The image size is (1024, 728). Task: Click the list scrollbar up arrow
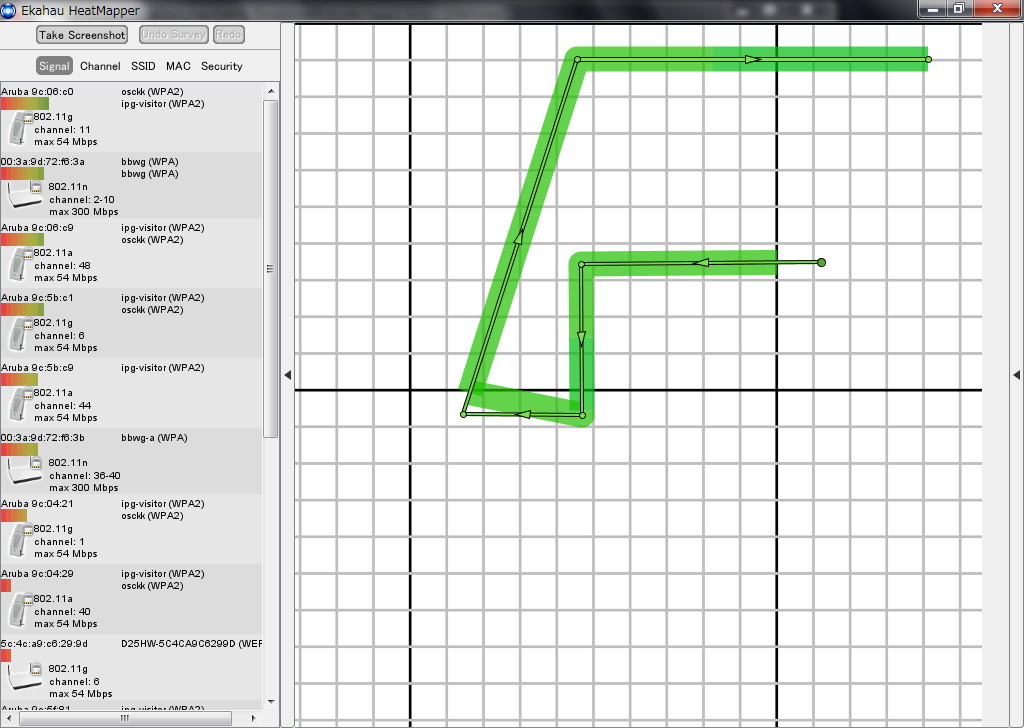pos(271,91)
